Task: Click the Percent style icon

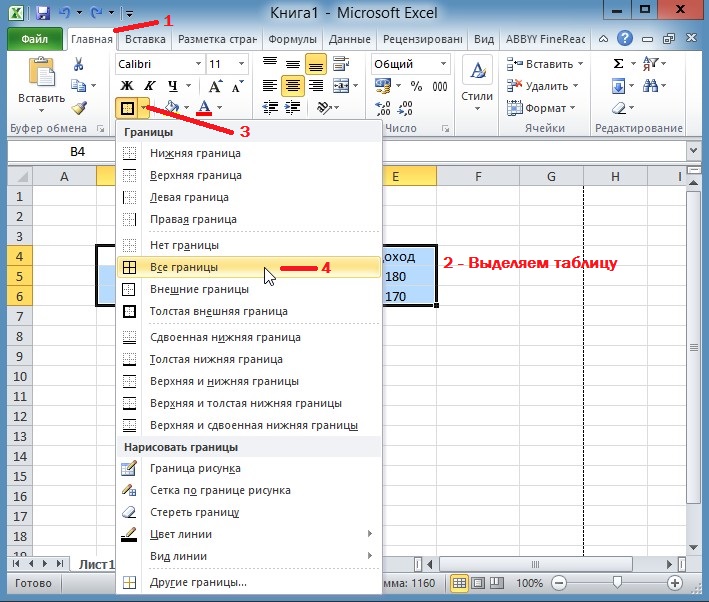Action: [x=416, y=86]
